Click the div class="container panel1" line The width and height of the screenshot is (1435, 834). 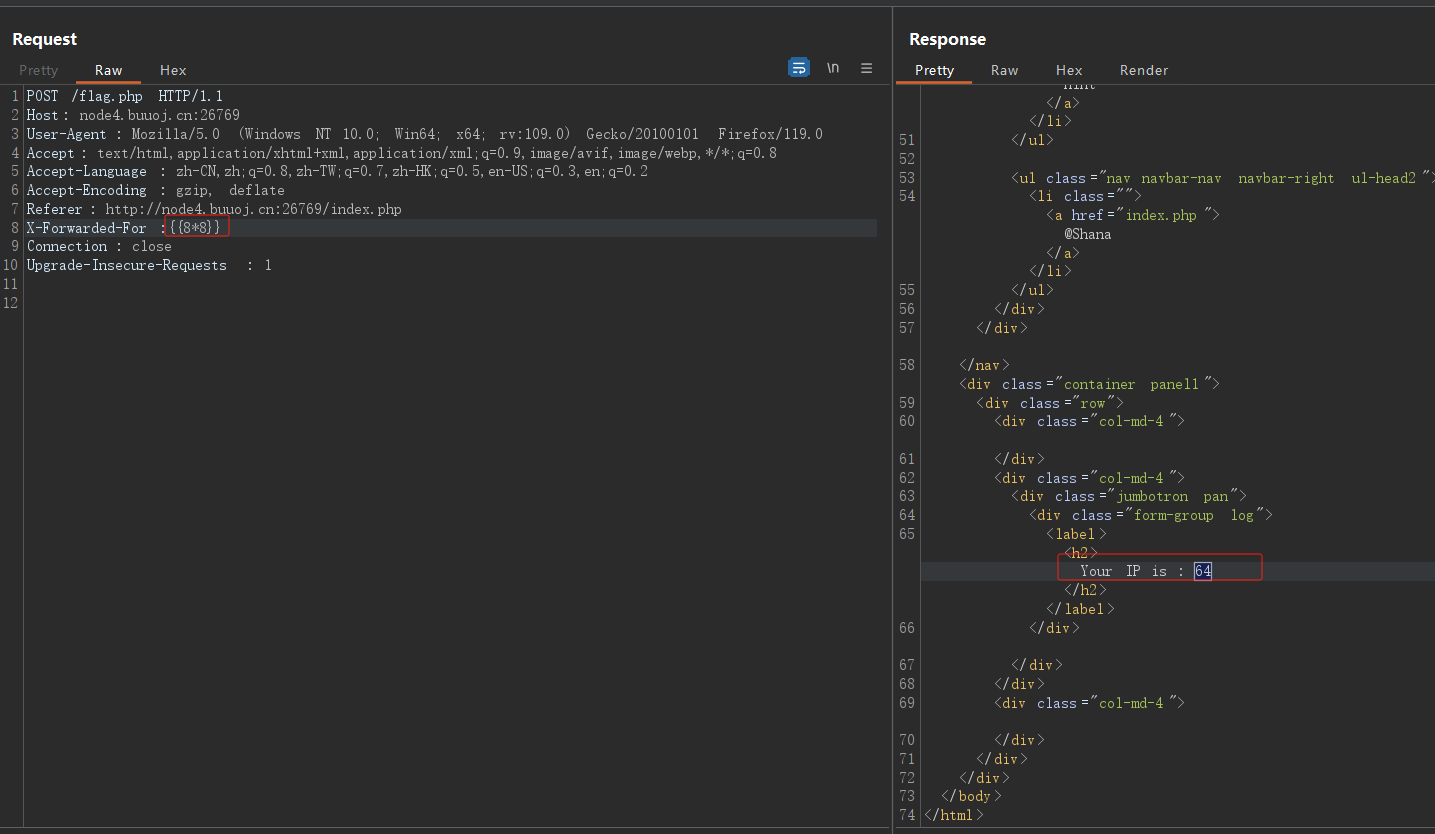pyautogui.click(x=1089, y=384)
